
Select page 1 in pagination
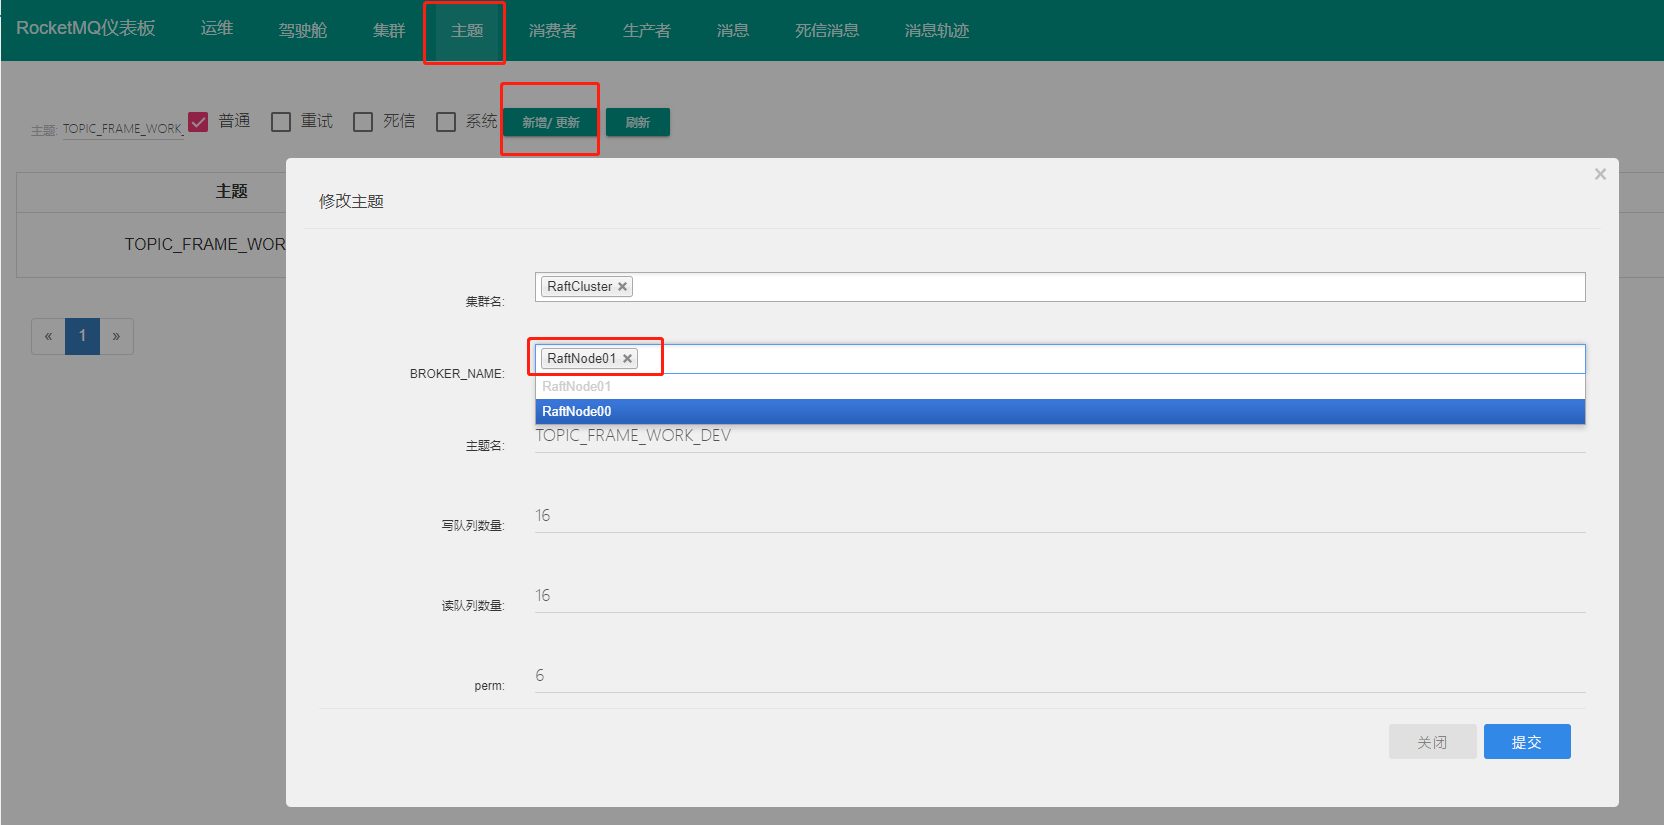82,336
